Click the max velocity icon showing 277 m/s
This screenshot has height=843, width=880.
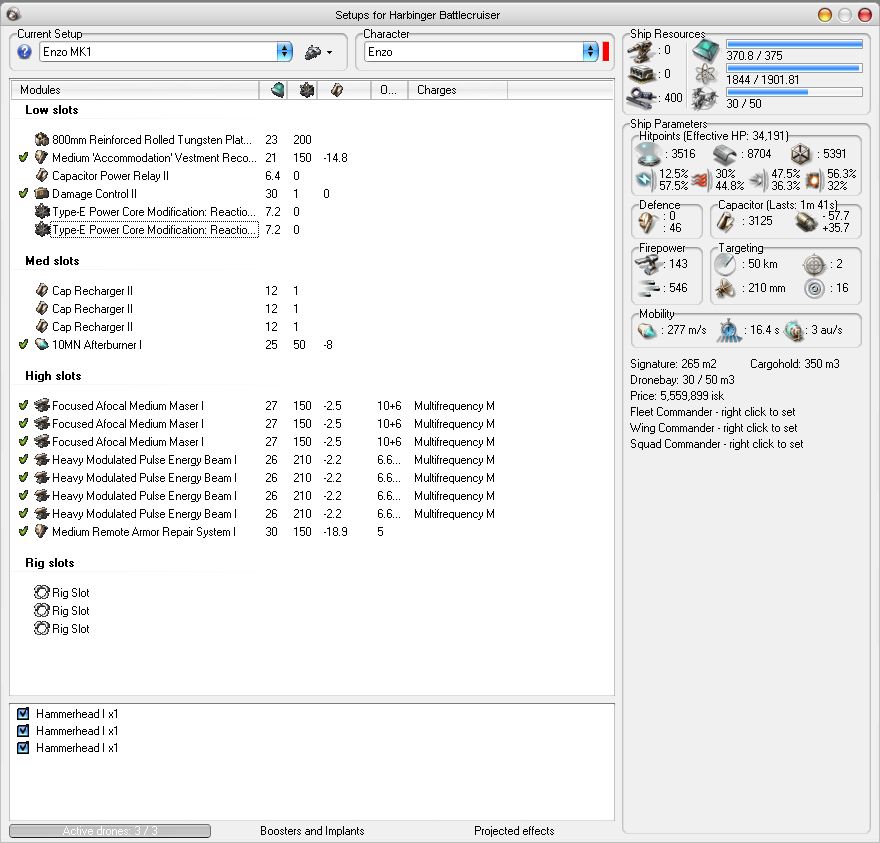(x=647, y=331)
